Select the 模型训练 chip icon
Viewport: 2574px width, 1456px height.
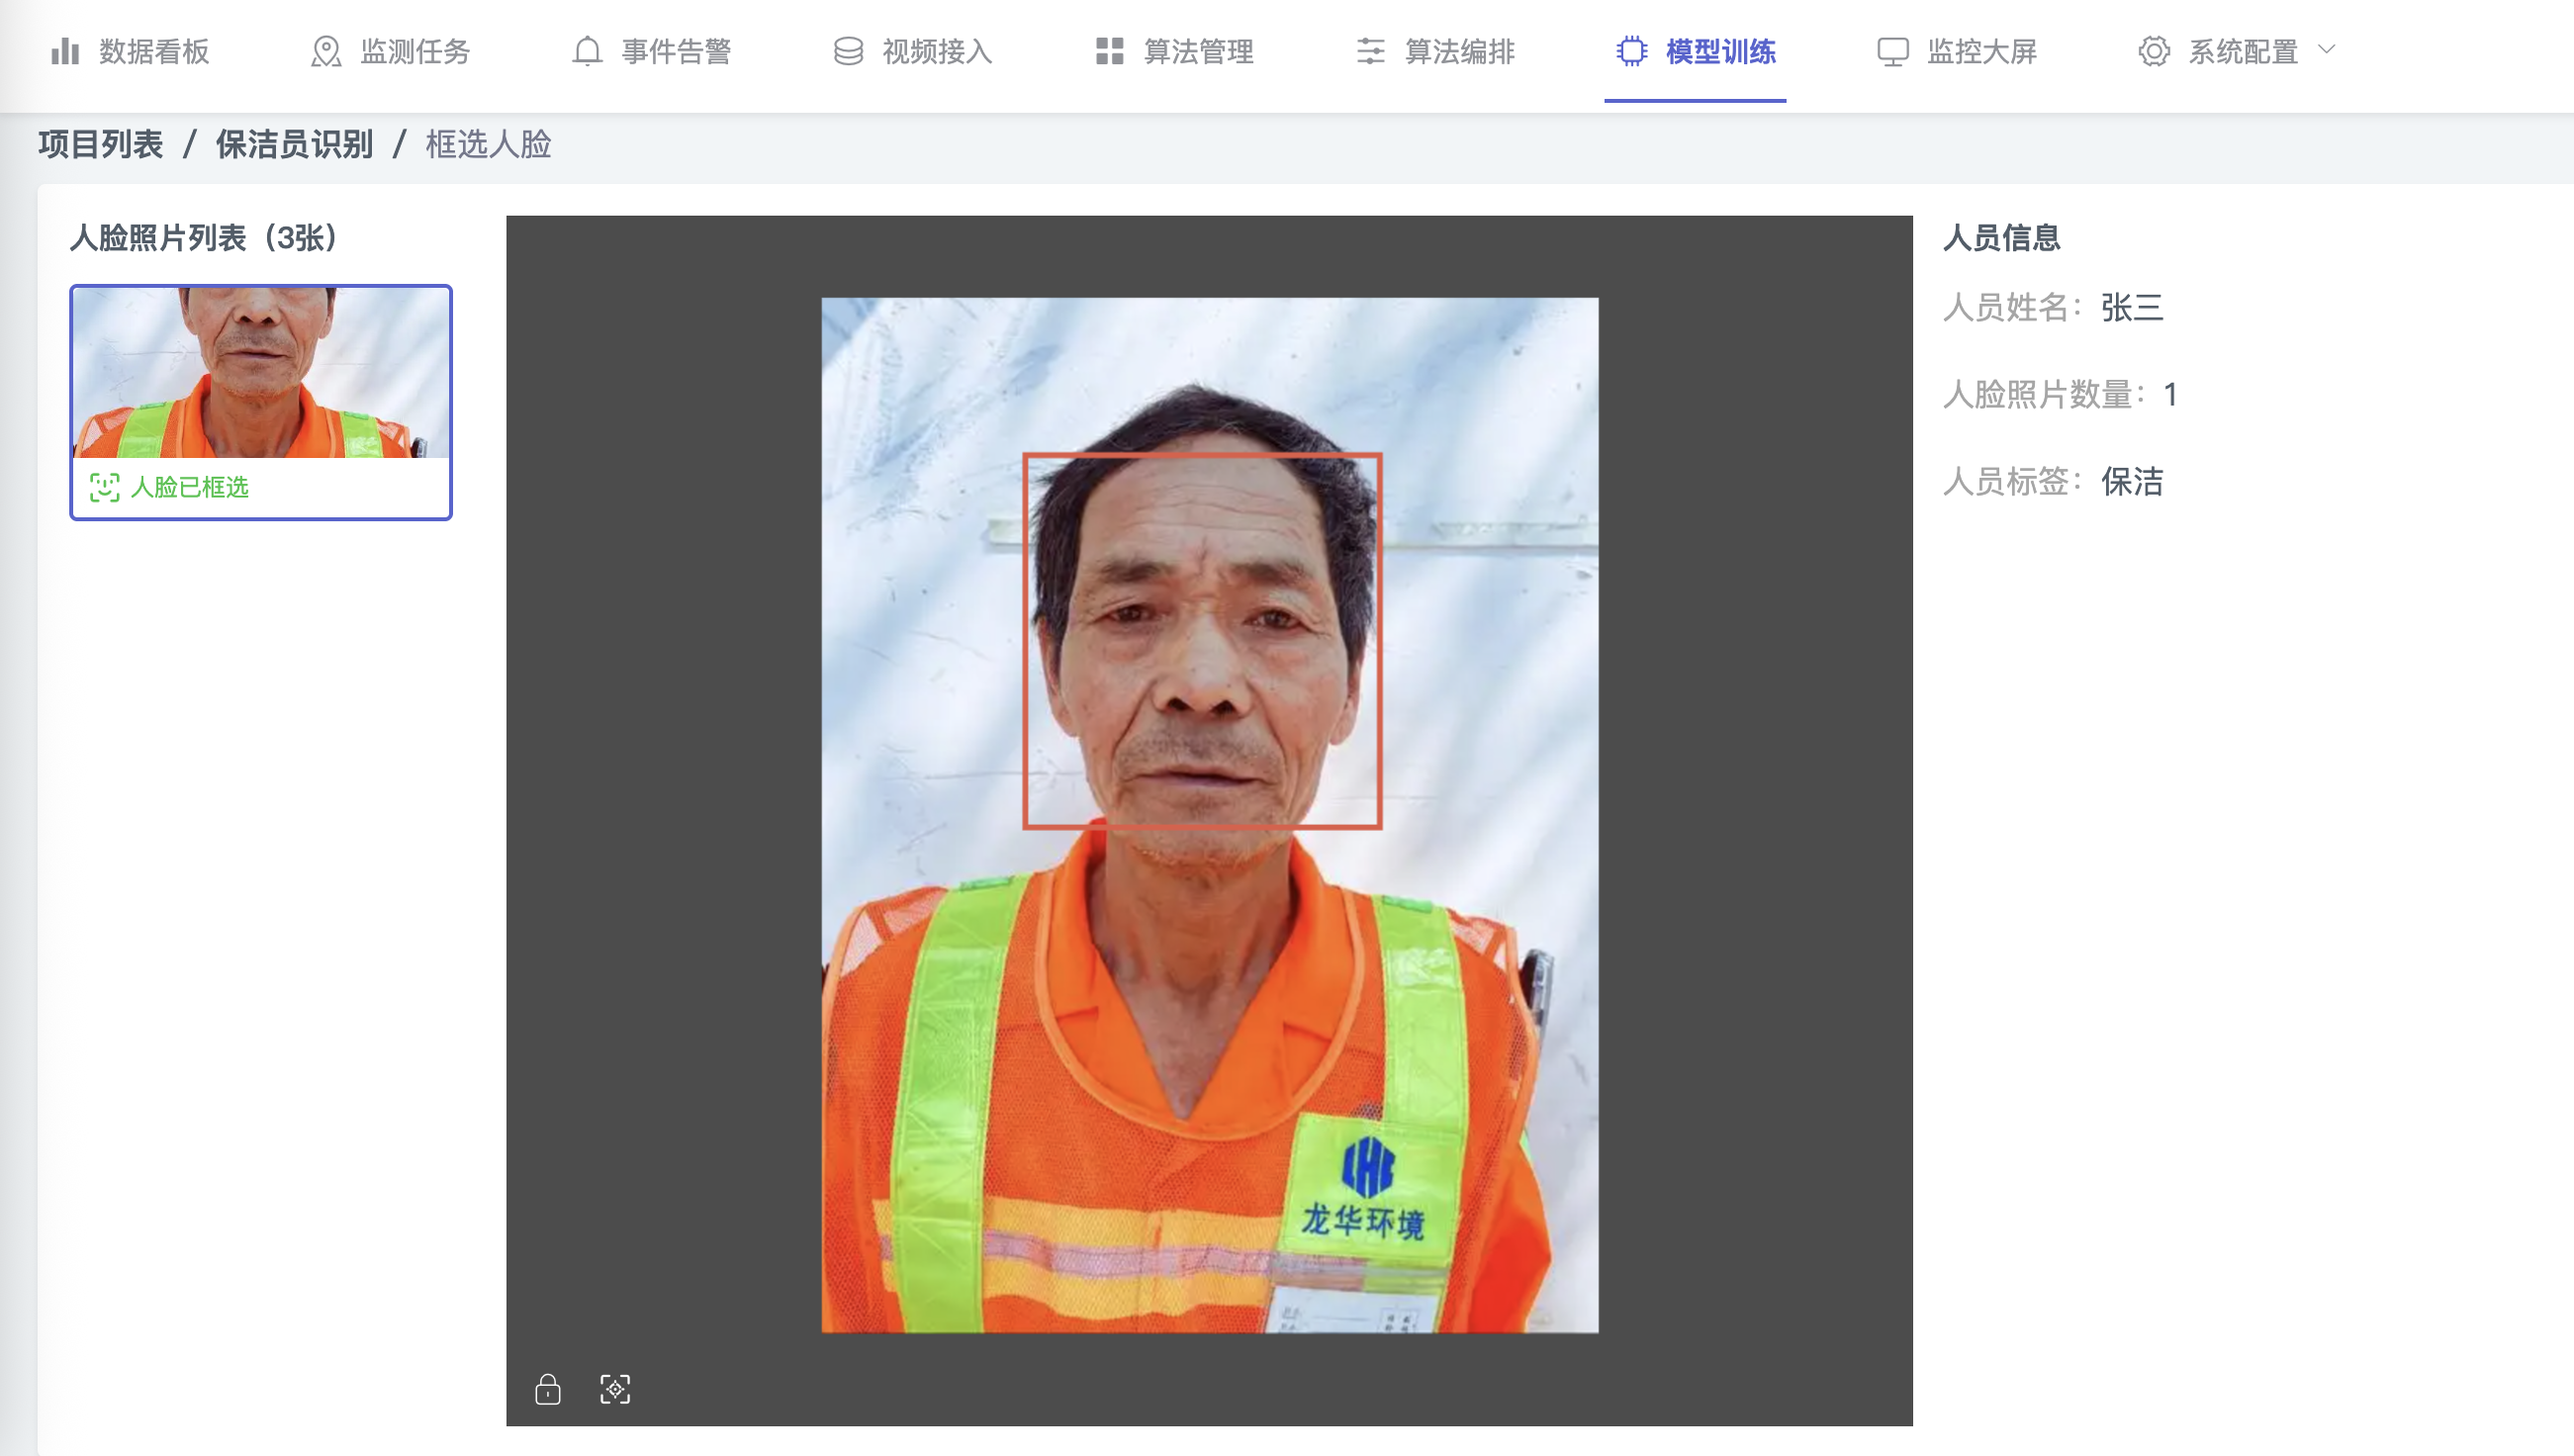(x=1632, y=50)
